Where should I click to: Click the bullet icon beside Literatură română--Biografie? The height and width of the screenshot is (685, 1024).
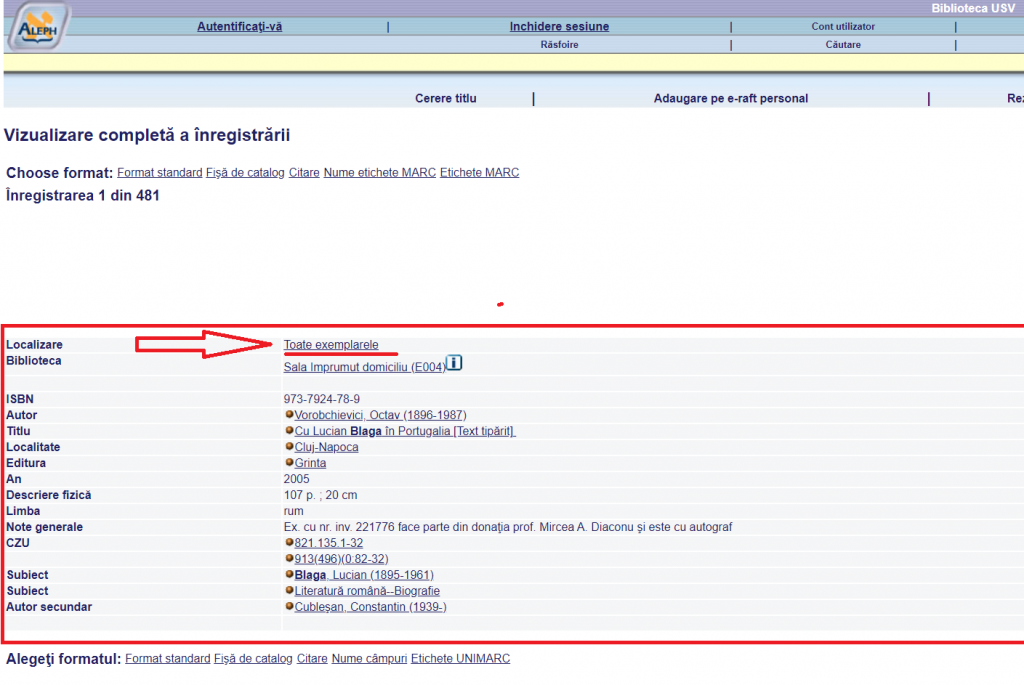289,591
